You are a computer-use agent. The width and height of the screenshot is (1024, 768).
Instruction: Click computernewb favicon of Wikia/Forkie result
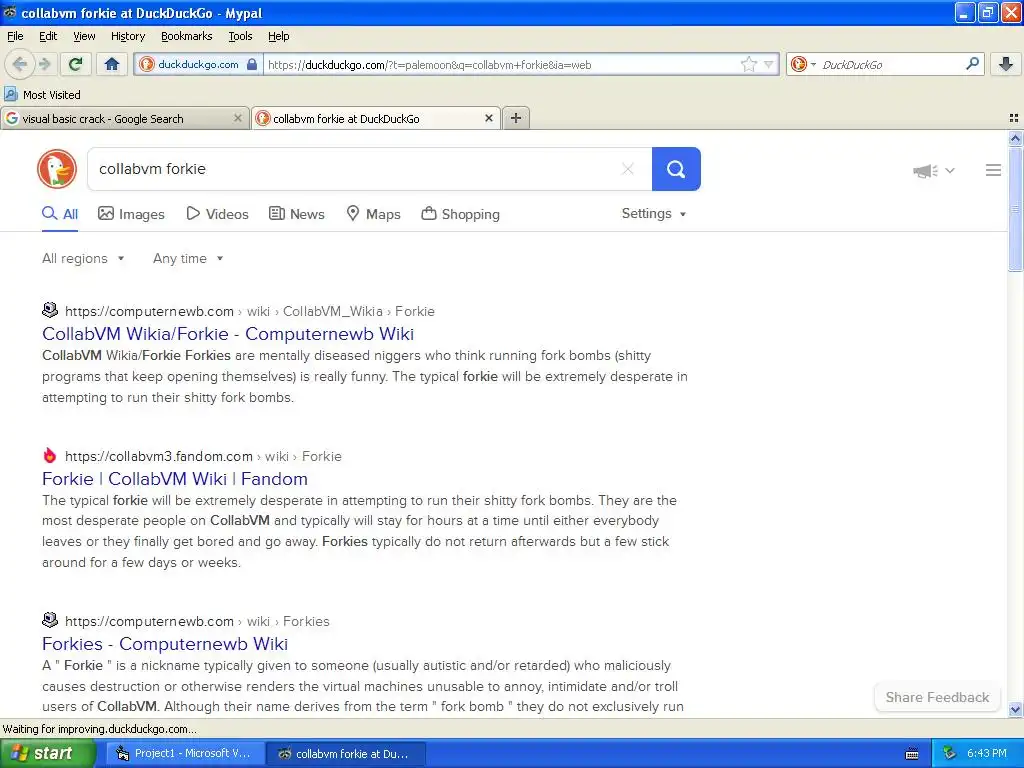point(50,310)
